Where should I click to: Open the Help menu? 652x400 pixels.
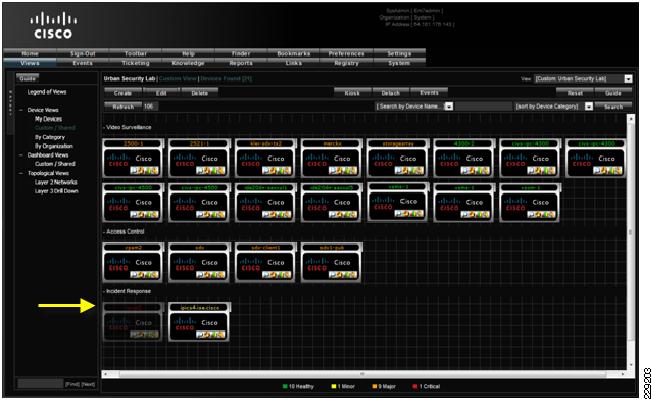pyautogui.click(x=188, y=53)
